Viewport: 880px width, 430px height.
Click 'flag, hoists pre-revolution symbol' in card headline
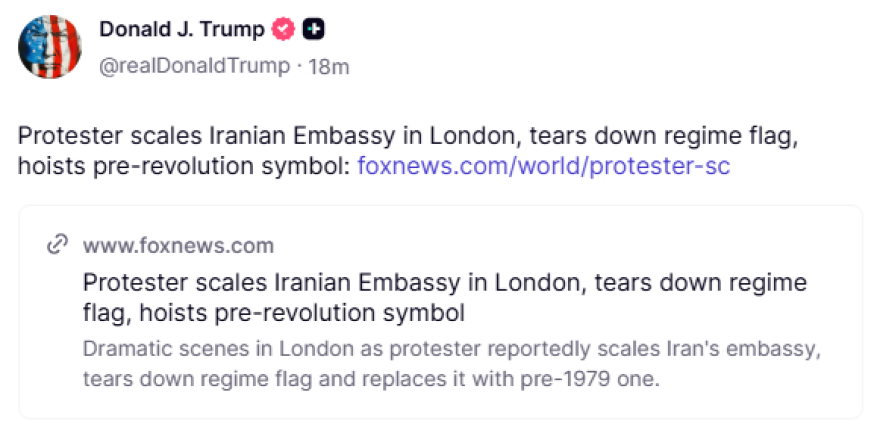274,314
